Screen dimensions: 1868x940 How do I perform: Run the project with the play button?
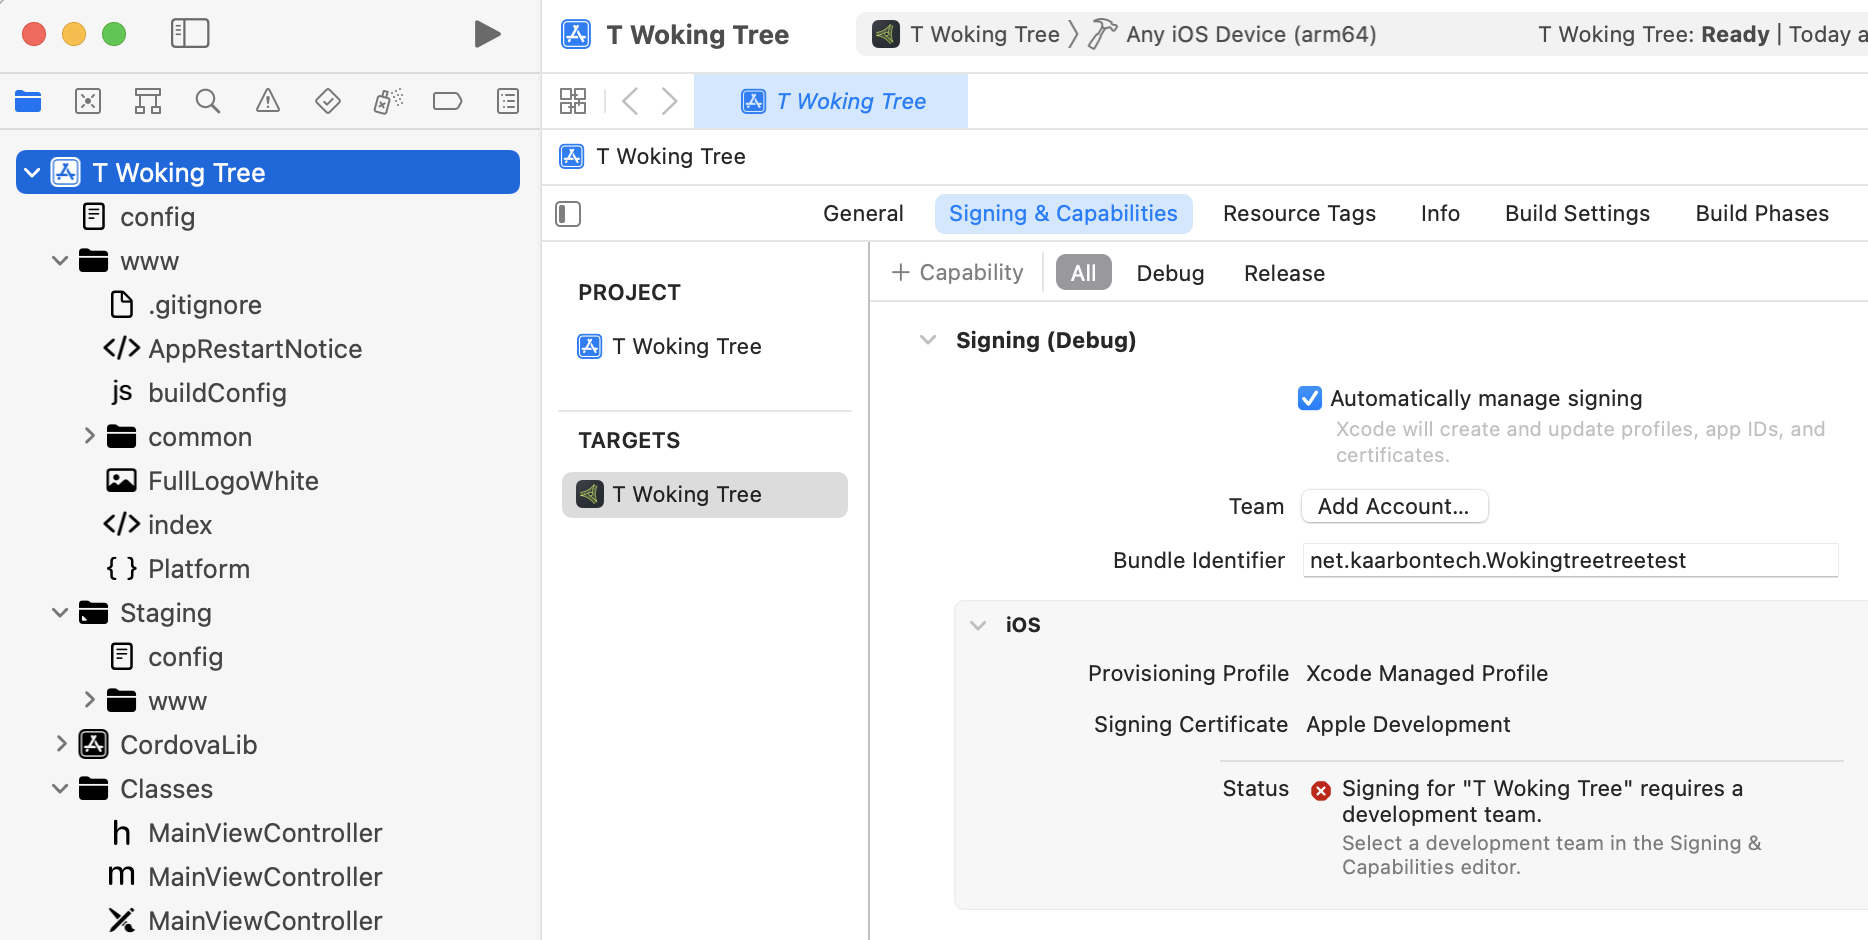488,33
